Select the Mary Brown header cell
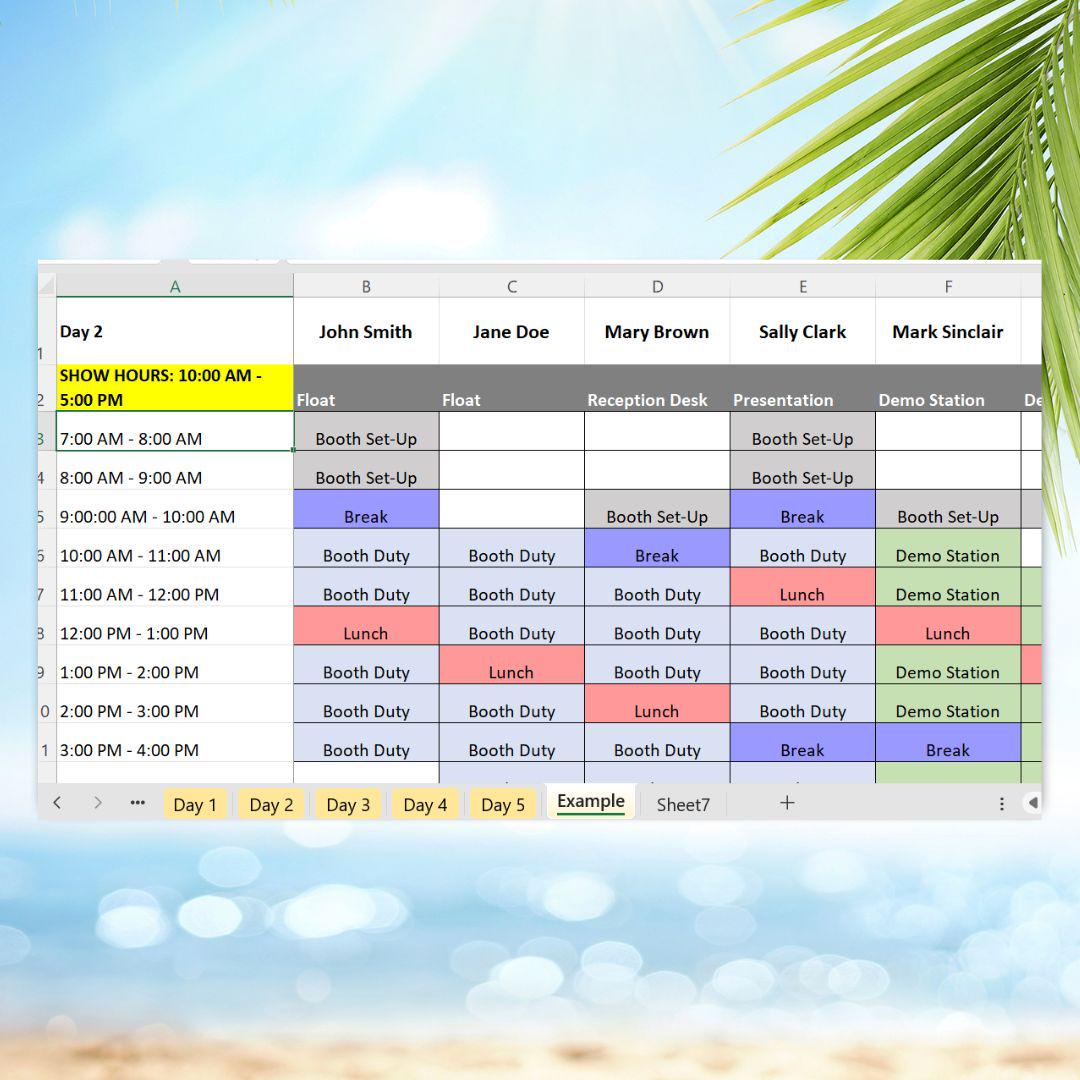The height and width of the screenshot is (1080, 1080). click(x=656, y=331)
